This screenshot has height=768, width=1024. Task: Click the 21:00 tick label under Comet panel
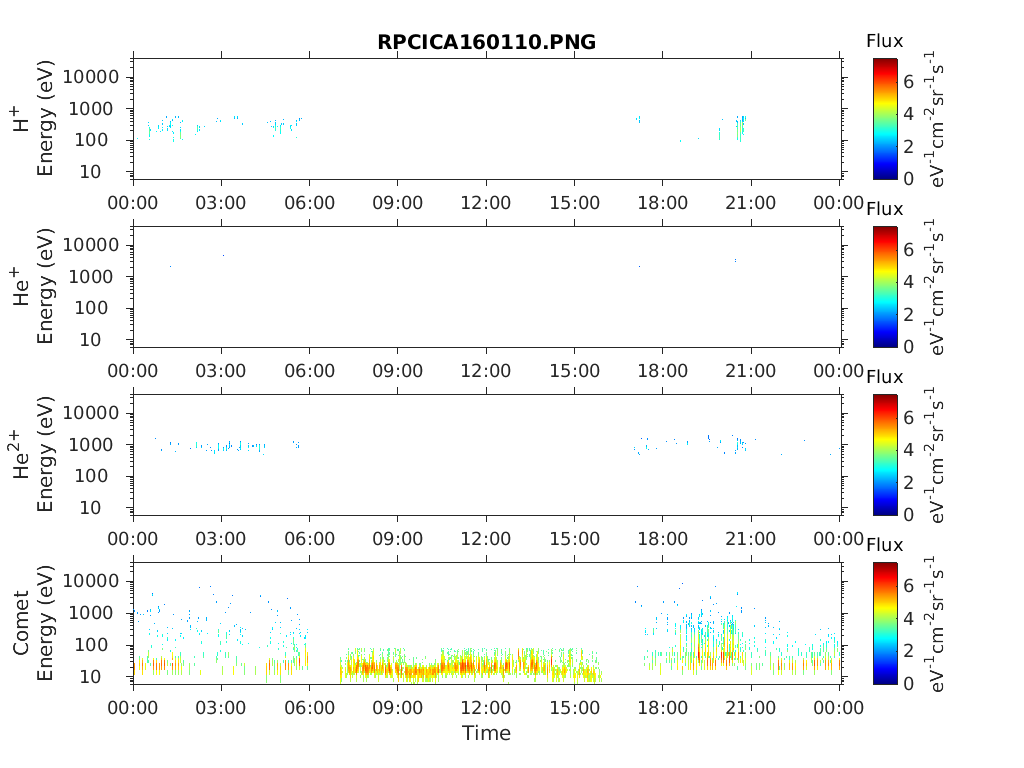pos(751,707)
